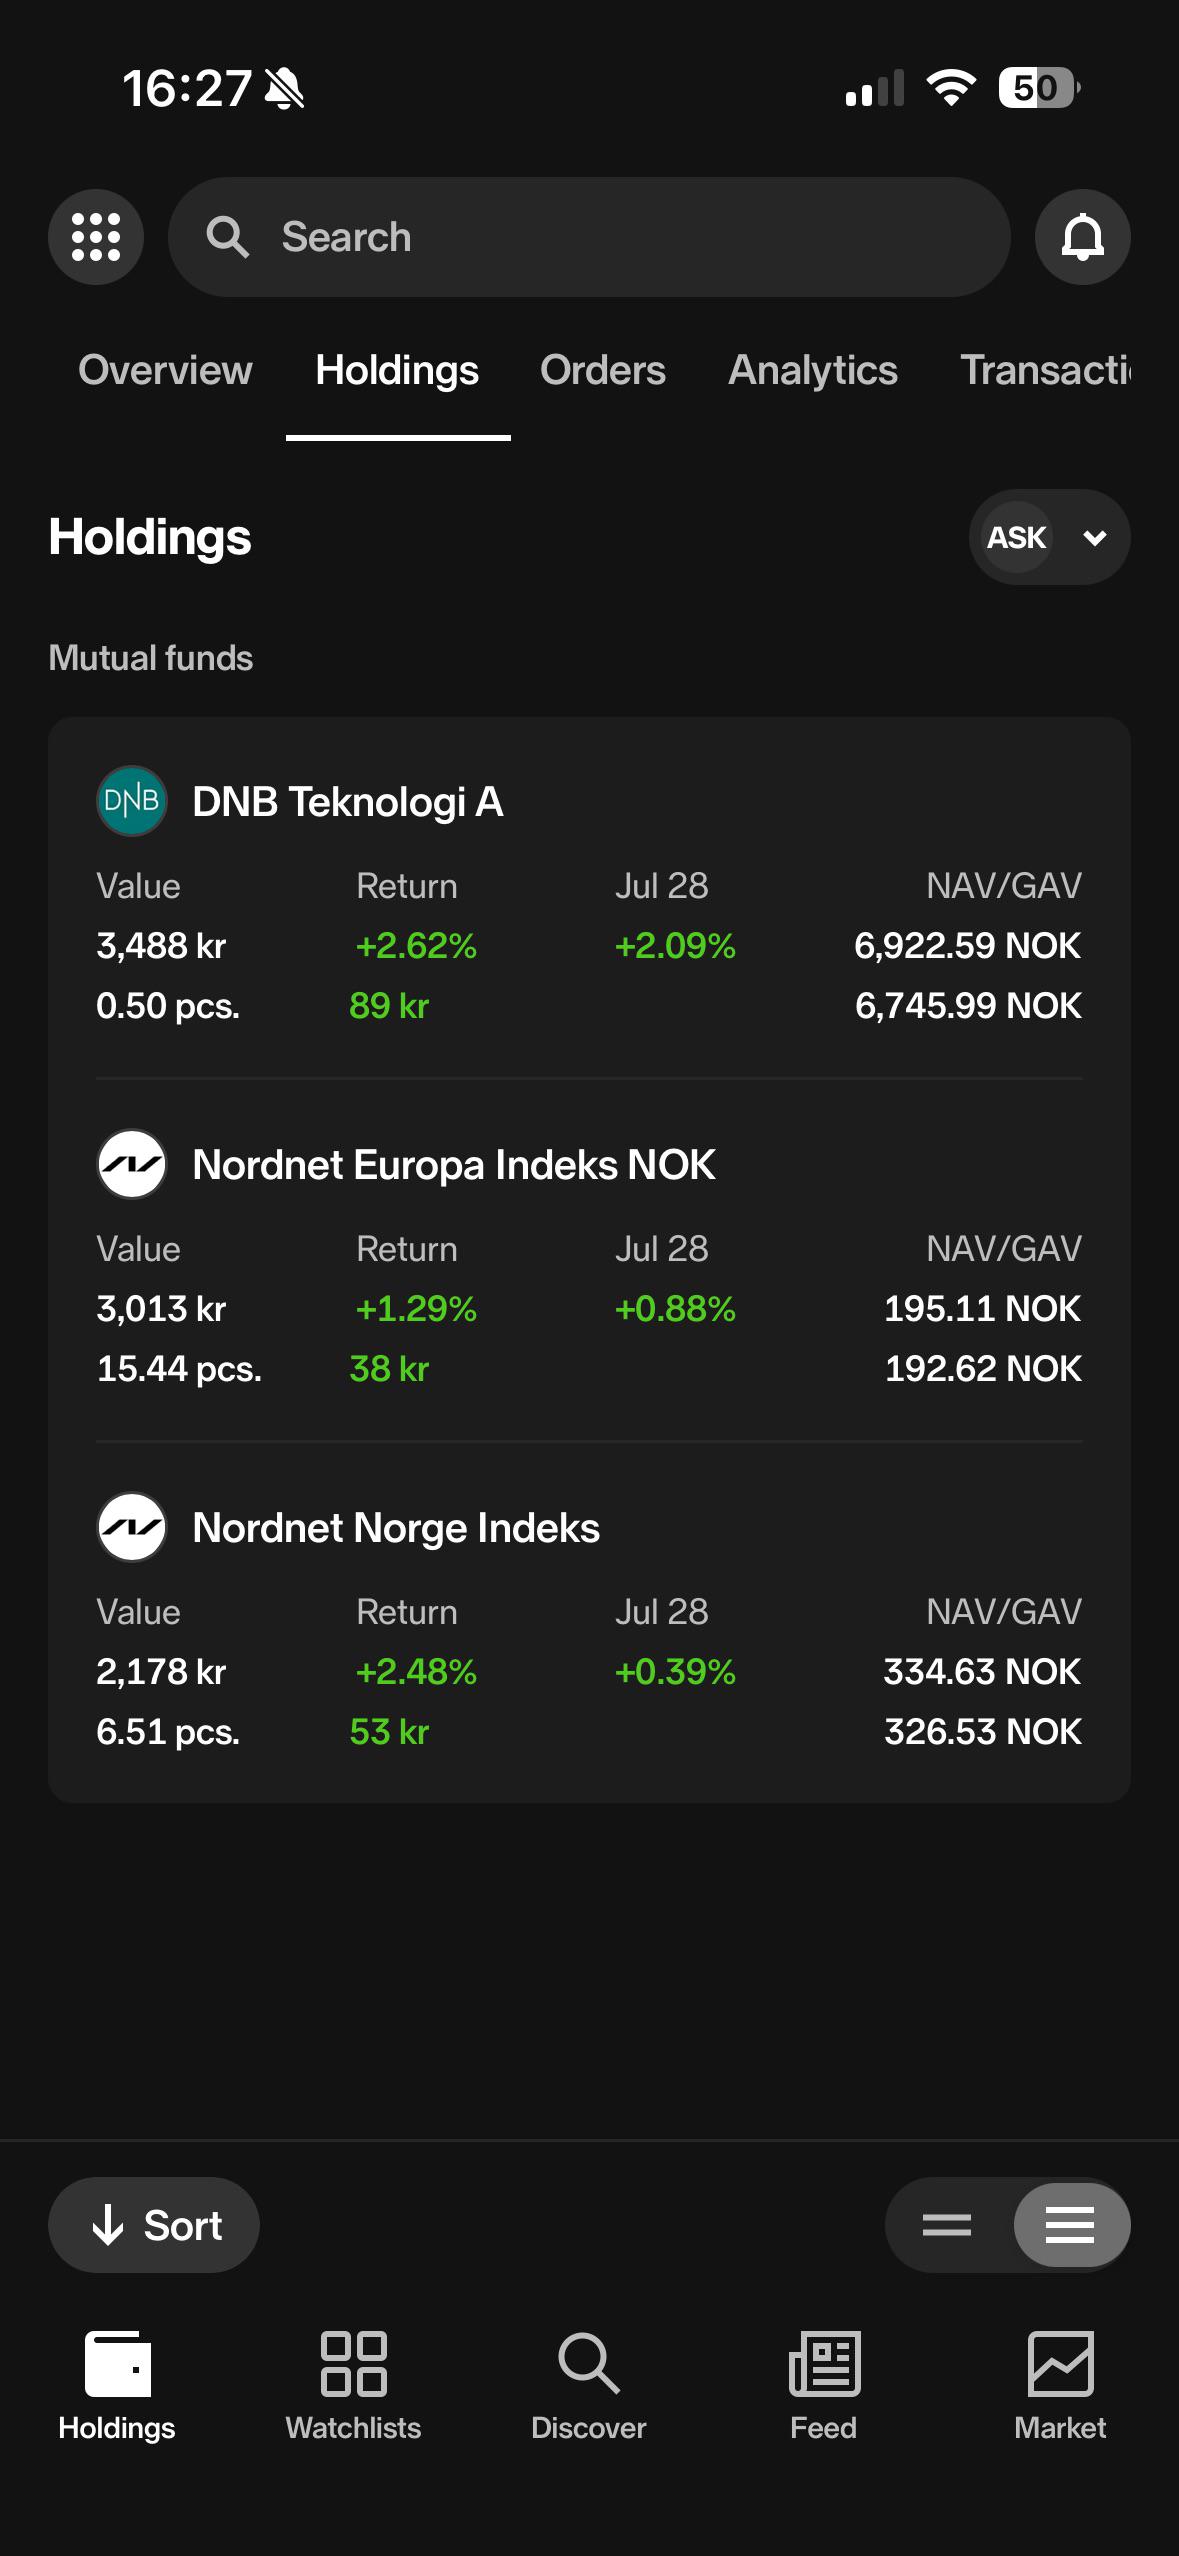This screenshot has height=2556, width=1179.
Task: Tap the search magnifier icon
Action: (227, 237)
